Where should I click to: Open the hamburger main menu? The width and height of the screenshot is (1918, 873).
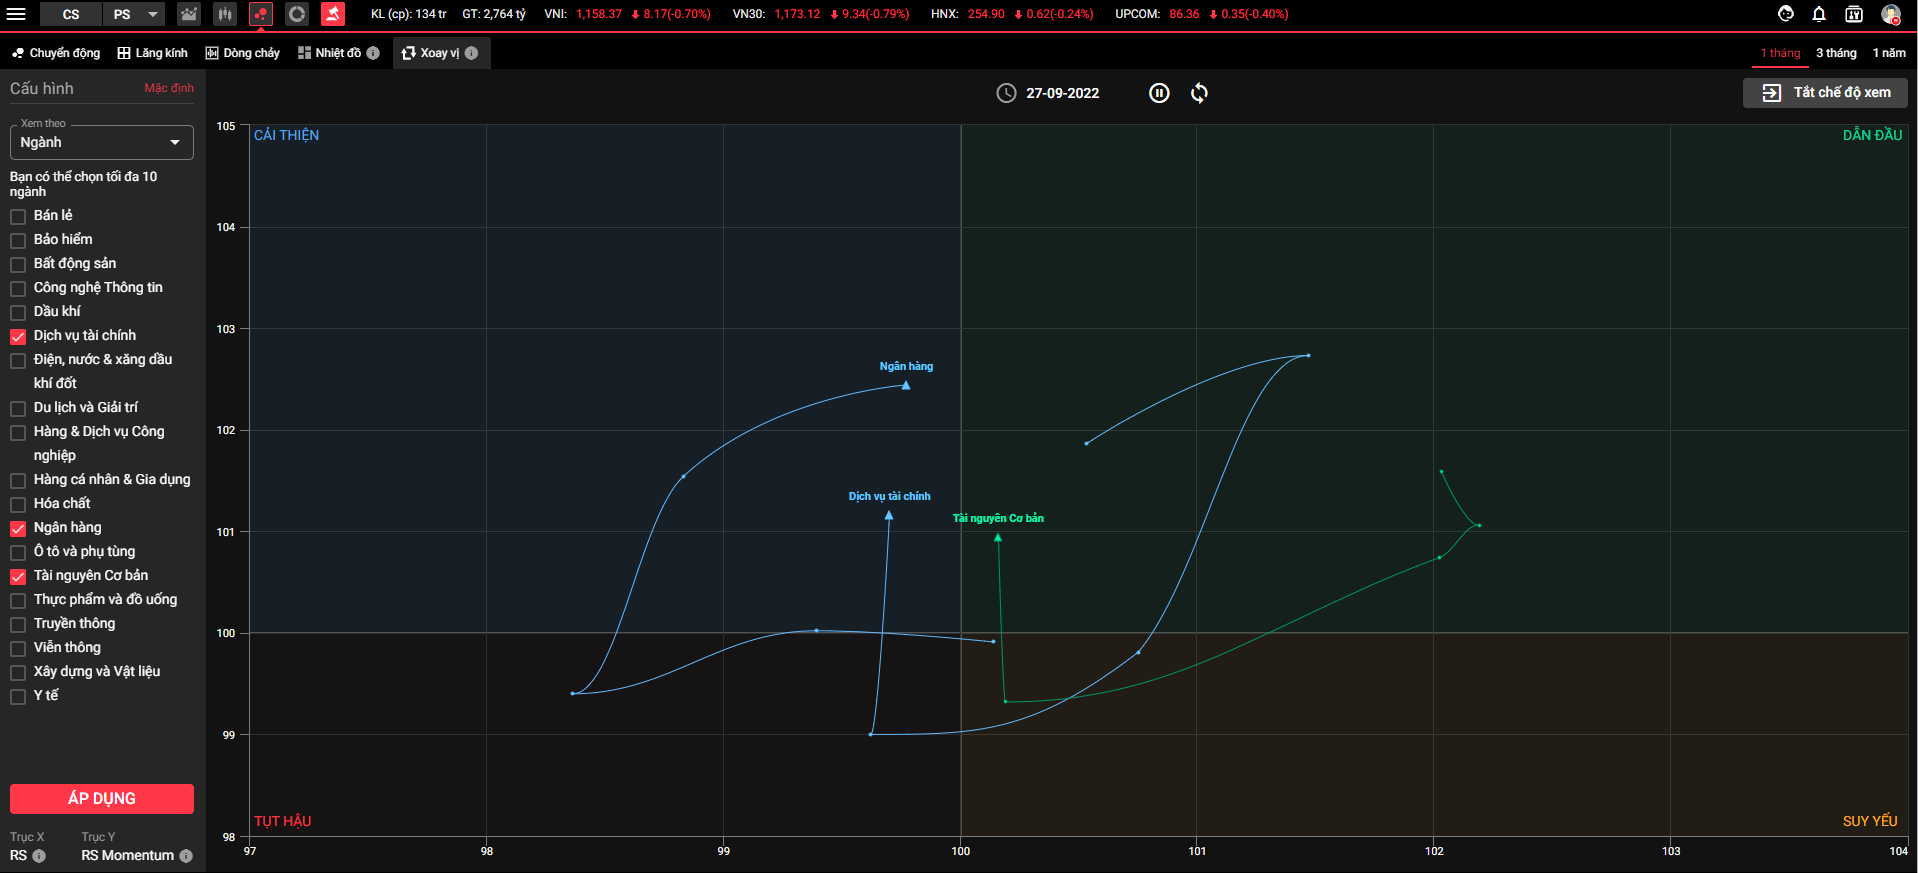pos(16,14)
